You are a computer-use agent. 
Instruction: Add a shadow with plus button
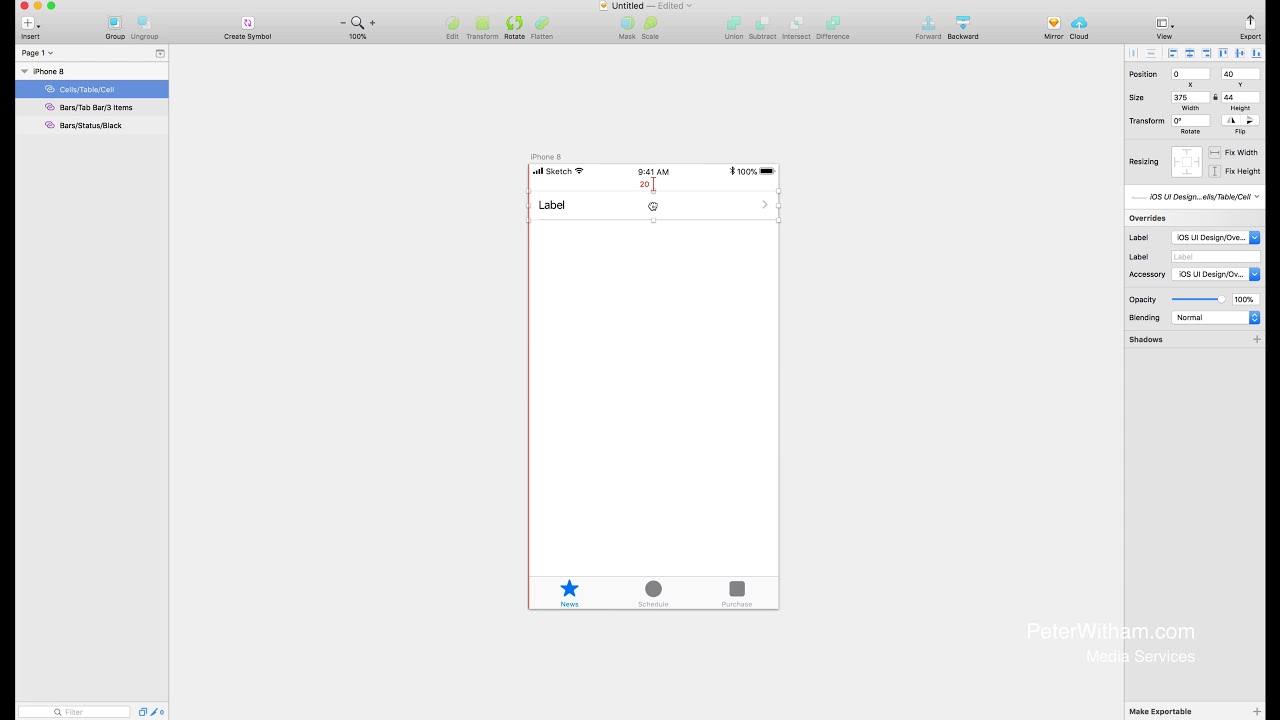(x=1257, y=339)
